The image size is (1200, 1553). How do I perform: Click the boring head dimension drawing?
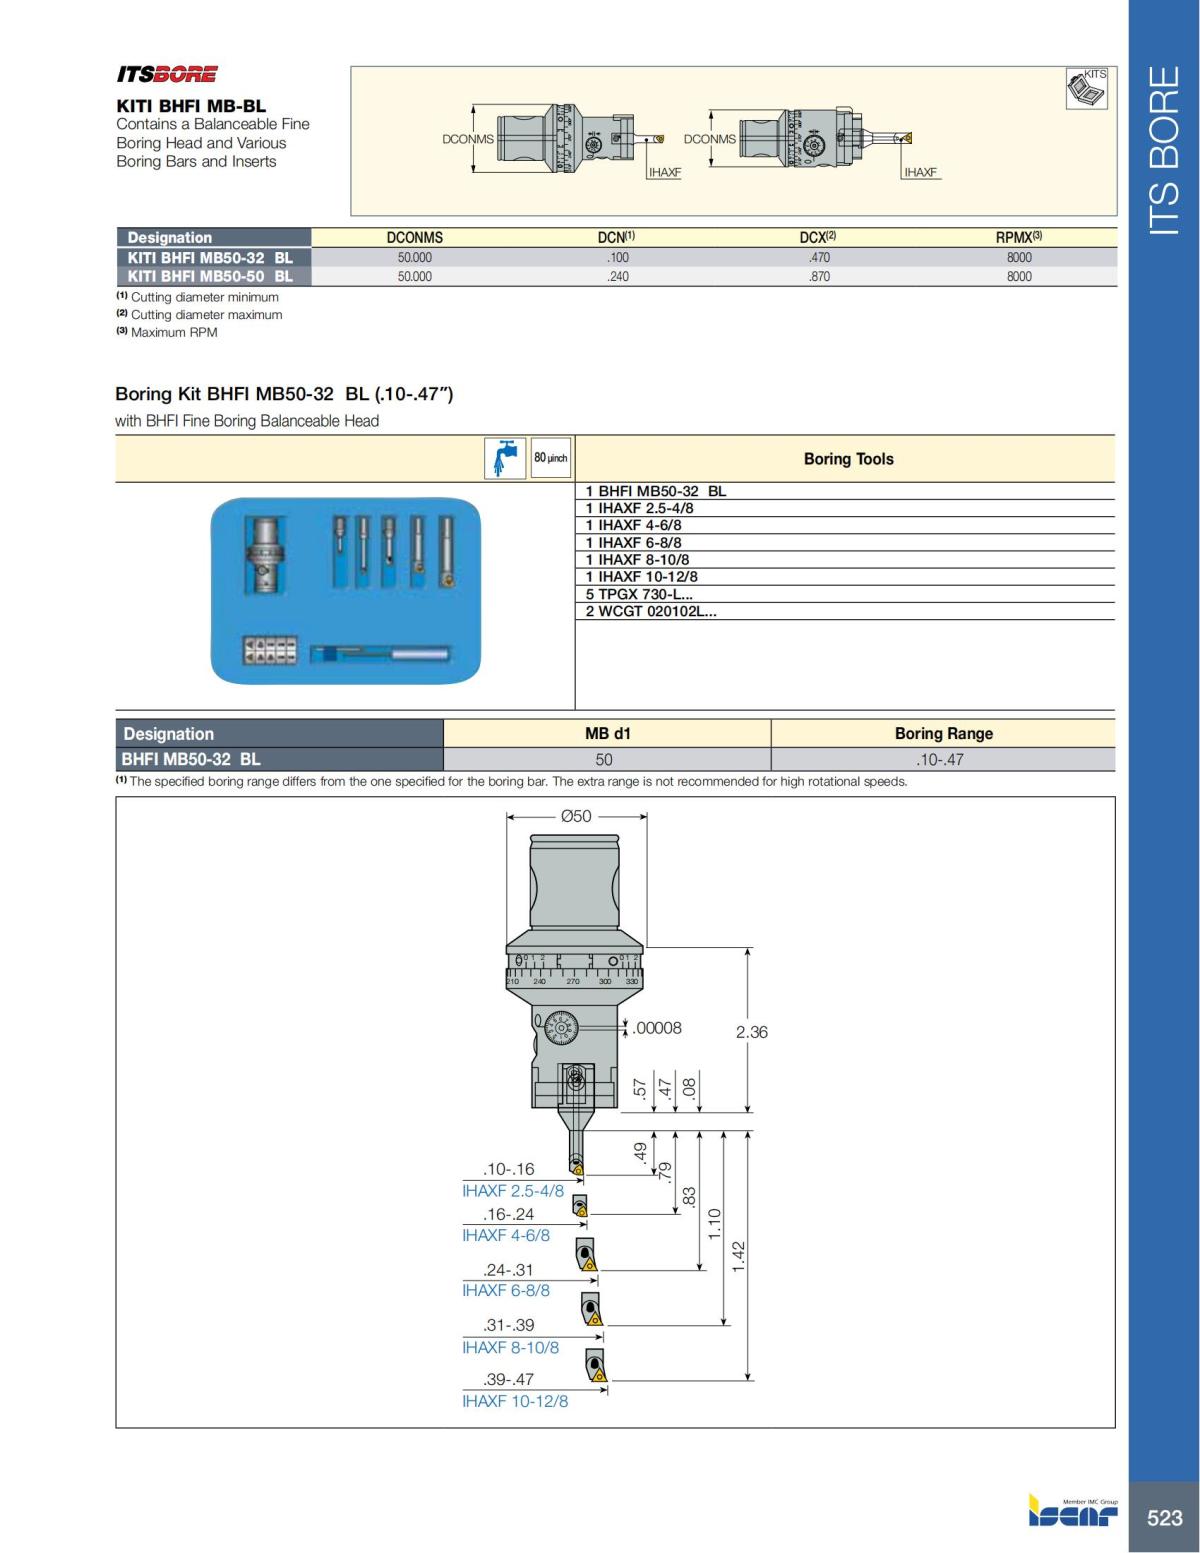(x=615, y=1112)
